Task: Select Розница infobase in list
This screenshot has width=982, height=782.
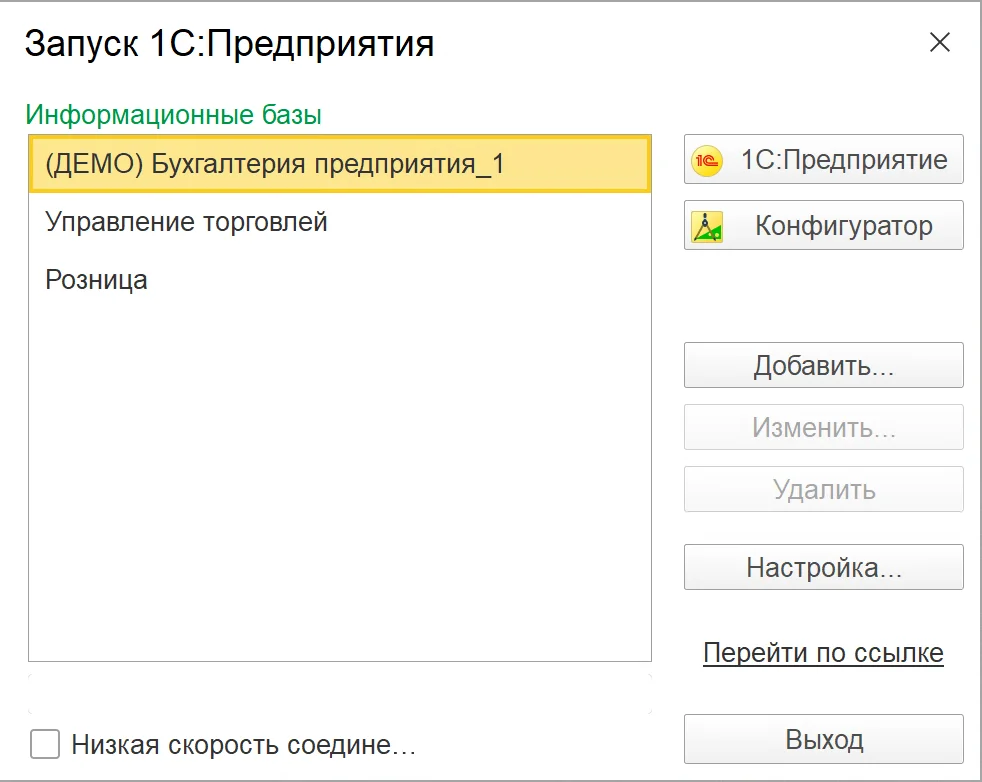Action: 340,279
